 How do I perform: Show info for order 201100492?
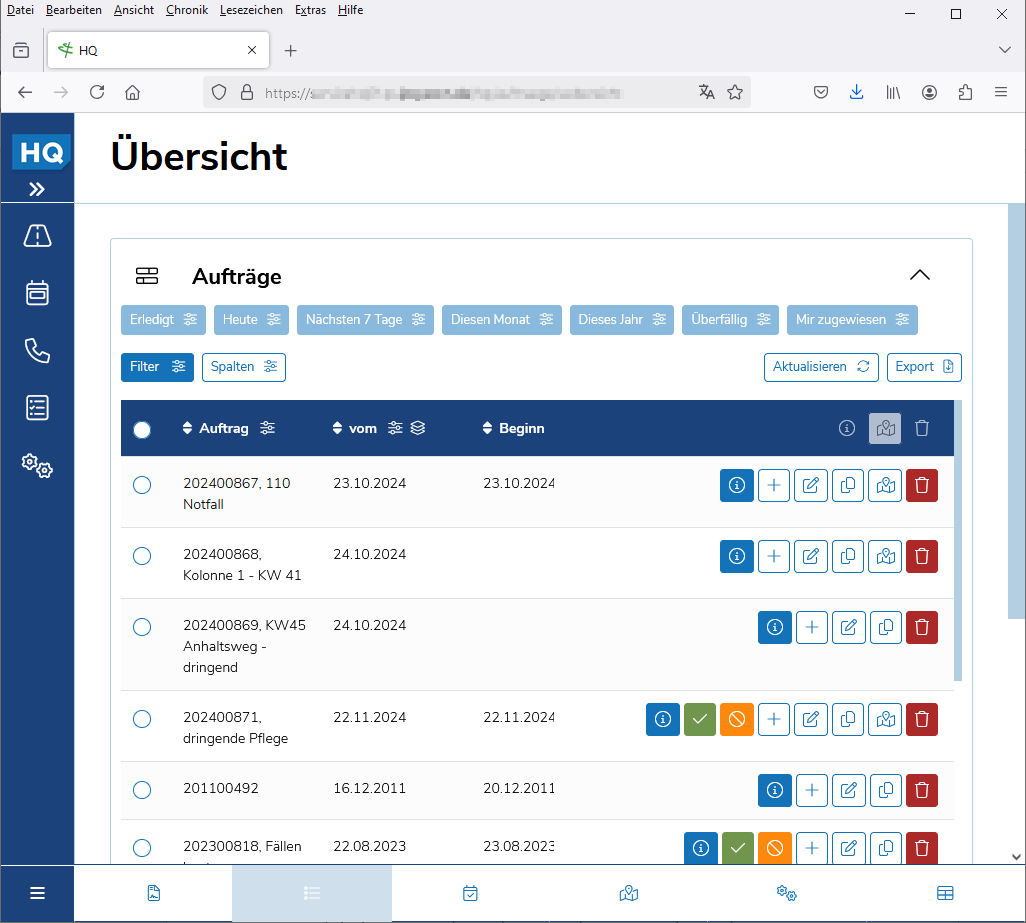pyautogui.click(x=774, y=790)
